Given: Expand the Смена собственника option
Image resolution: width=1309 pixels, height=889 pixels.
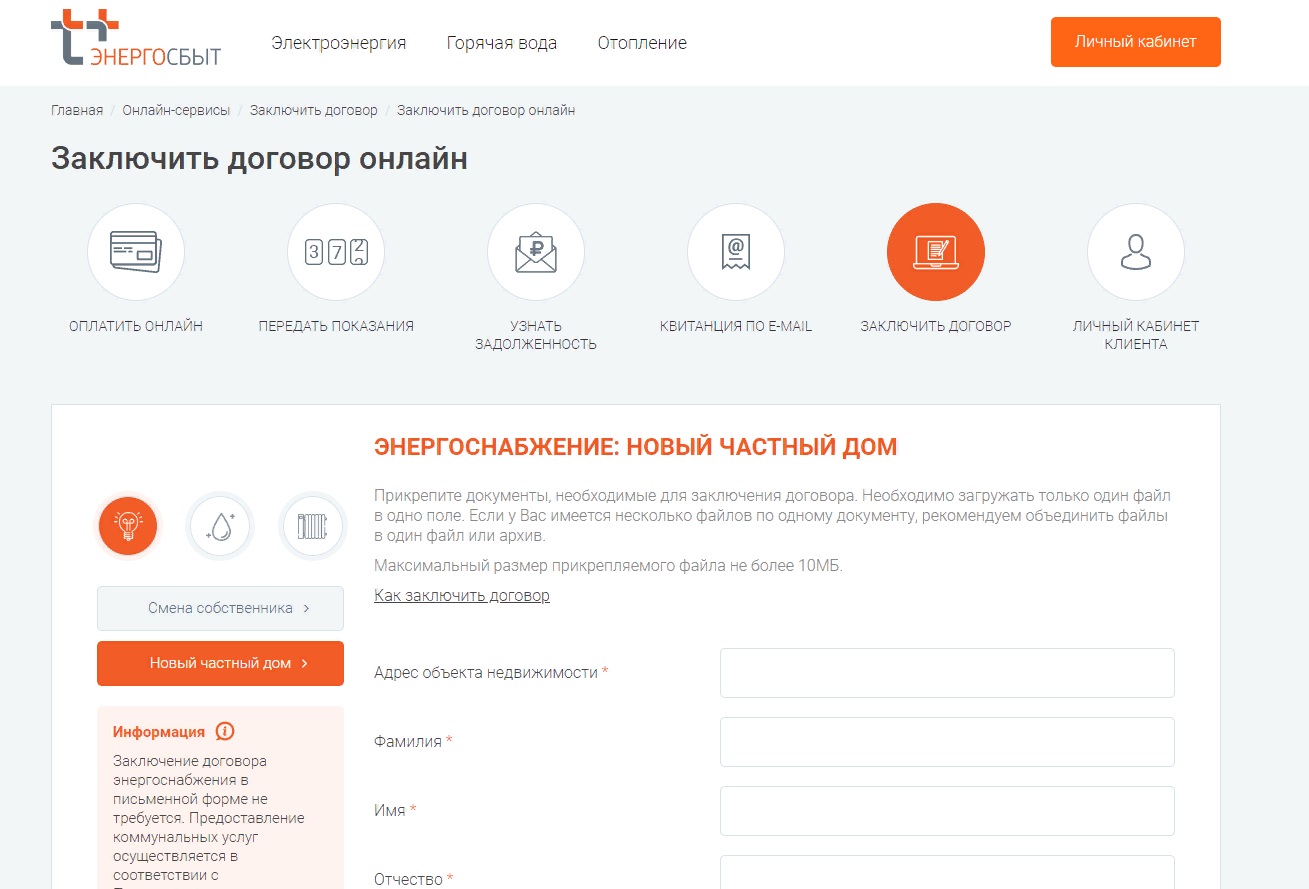Looking at the screenshot, I should [x=220, y=608].
